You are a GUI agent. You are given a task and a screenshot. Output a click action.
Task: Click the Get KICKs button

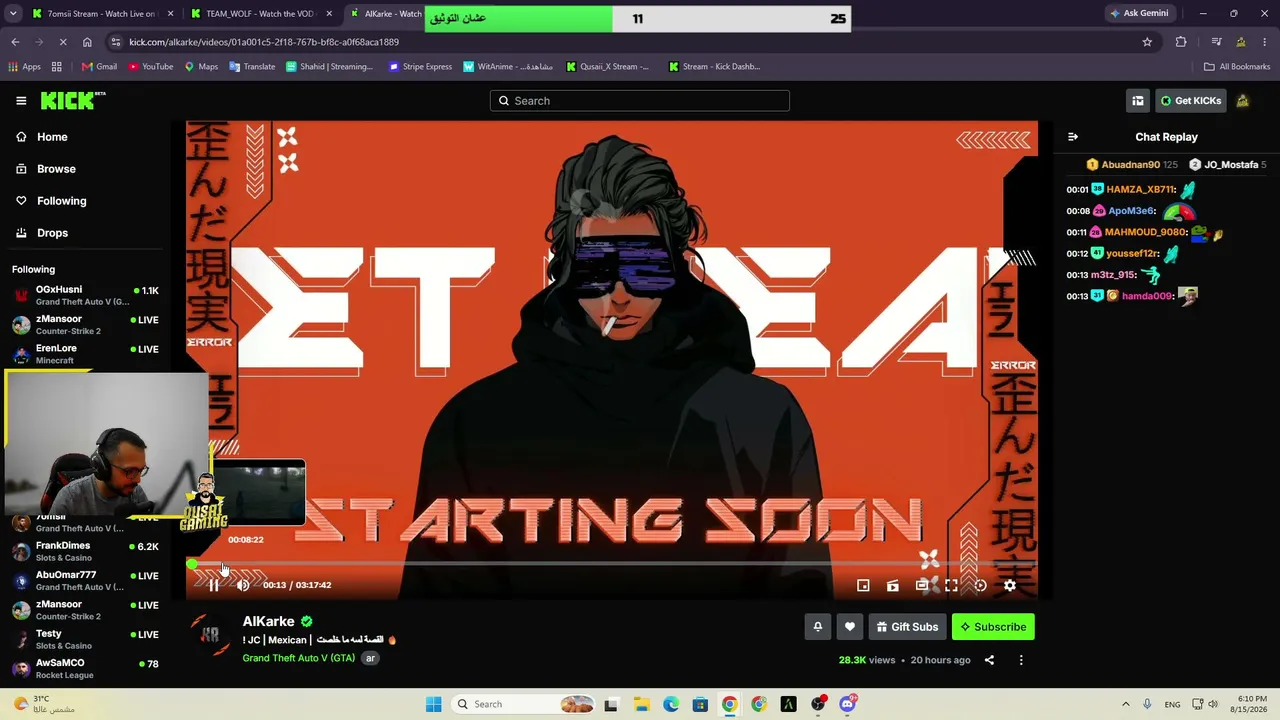[x=1191, y=101]
